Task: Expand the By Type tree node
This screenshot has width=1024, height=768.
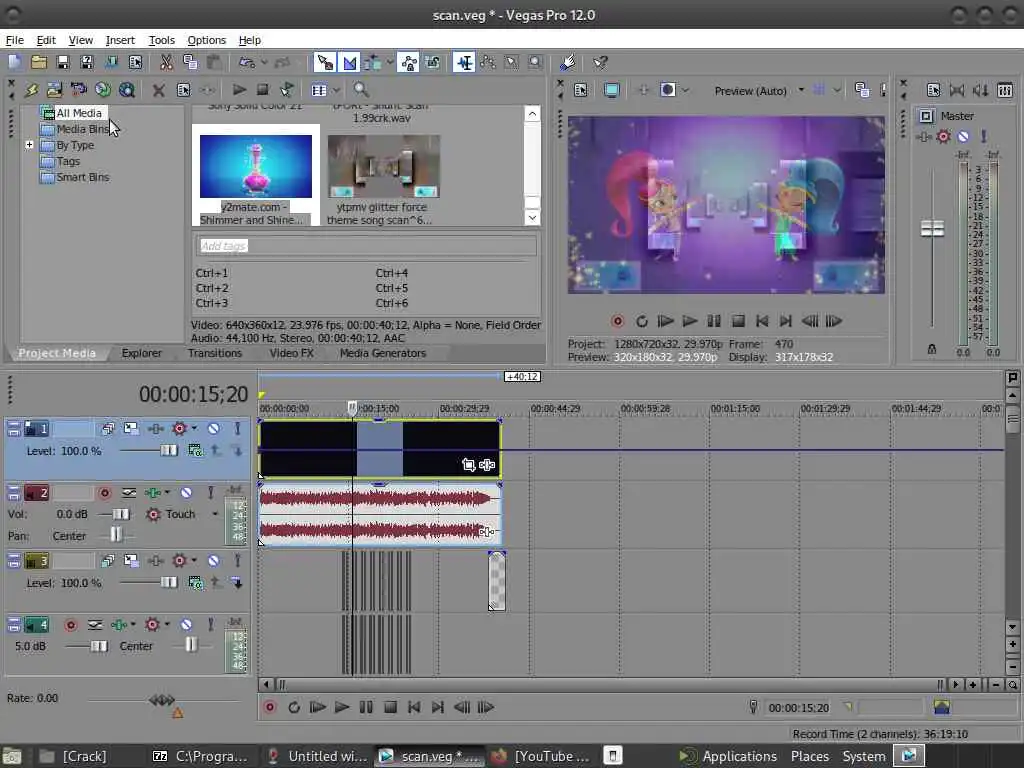Action: [x=29, y=144]
